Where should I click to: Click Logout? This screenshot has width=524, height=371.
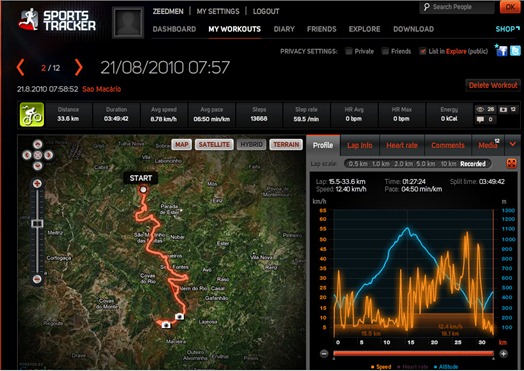[266, 11]
